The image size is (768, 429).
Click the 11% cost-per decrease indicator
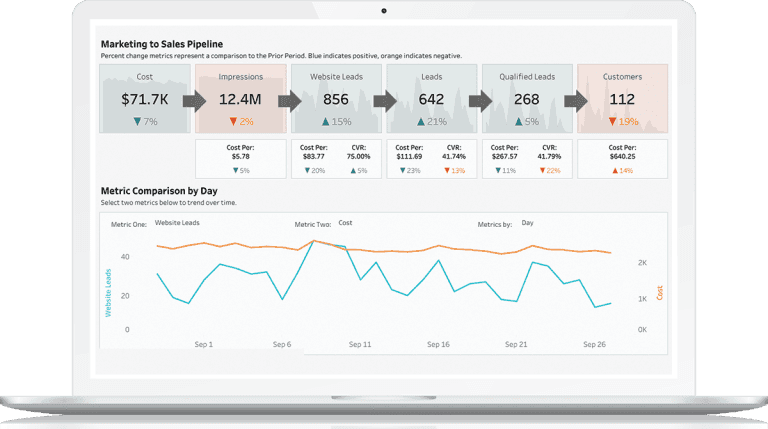[505, 170]
